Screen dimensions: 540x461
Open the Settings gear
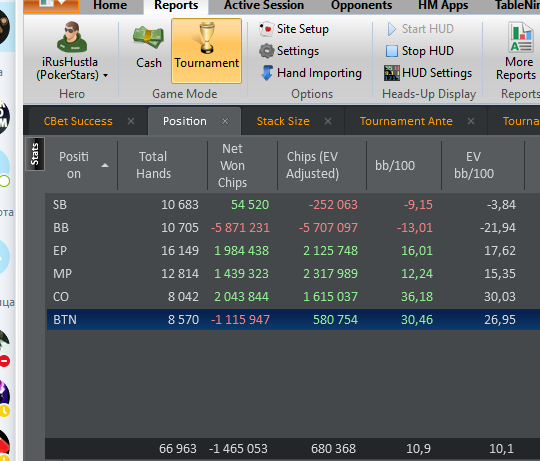289,51
